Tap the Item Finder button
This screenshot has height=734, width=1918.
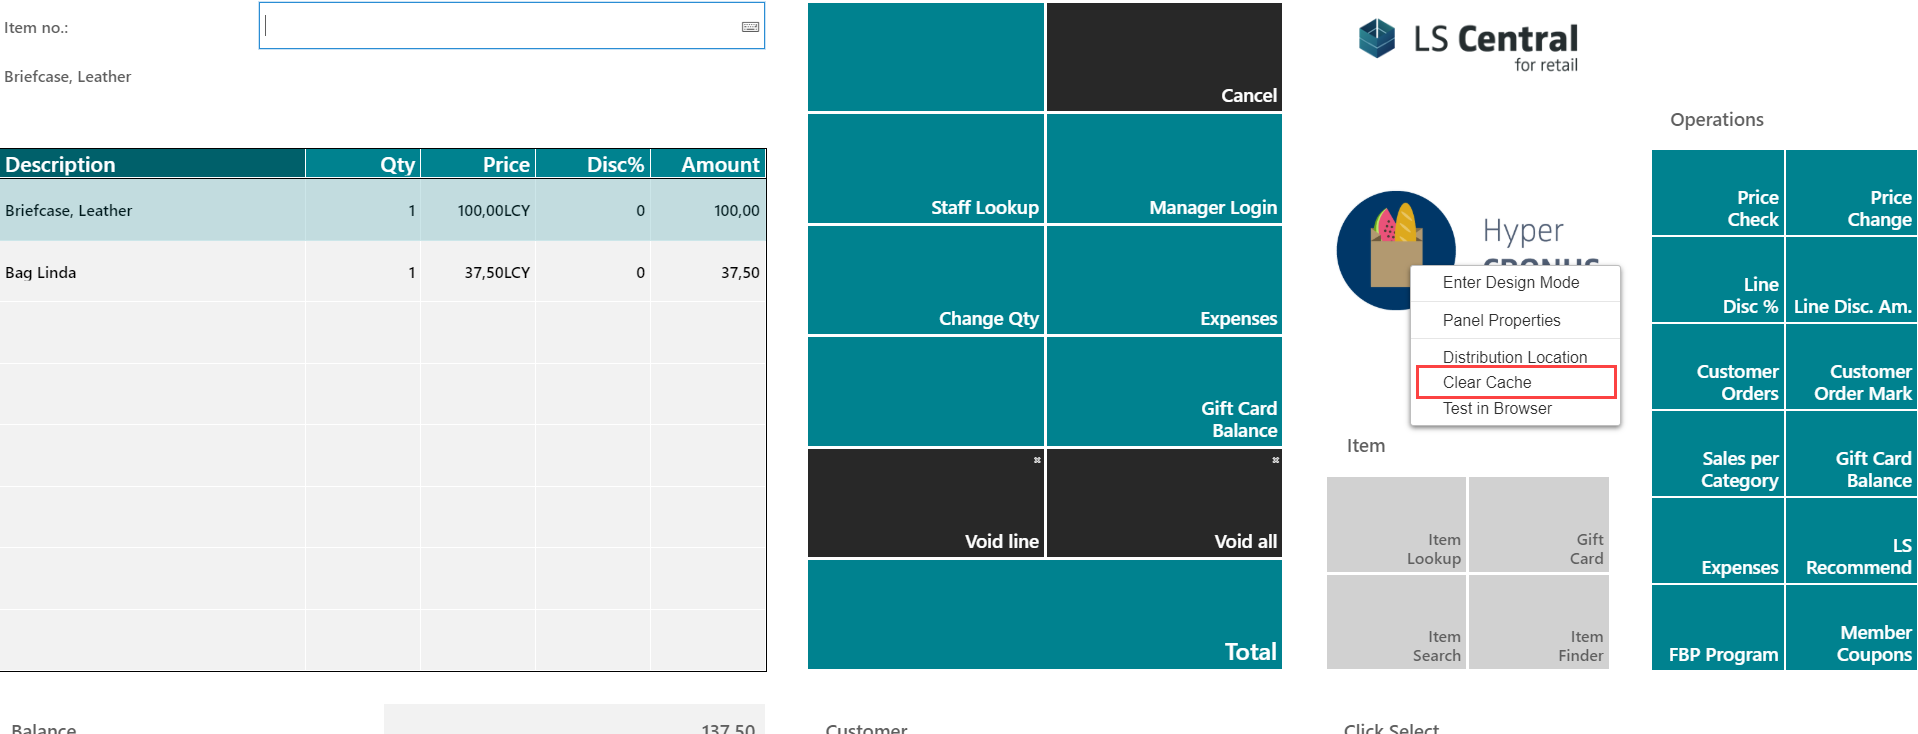tap(1539, 622)
